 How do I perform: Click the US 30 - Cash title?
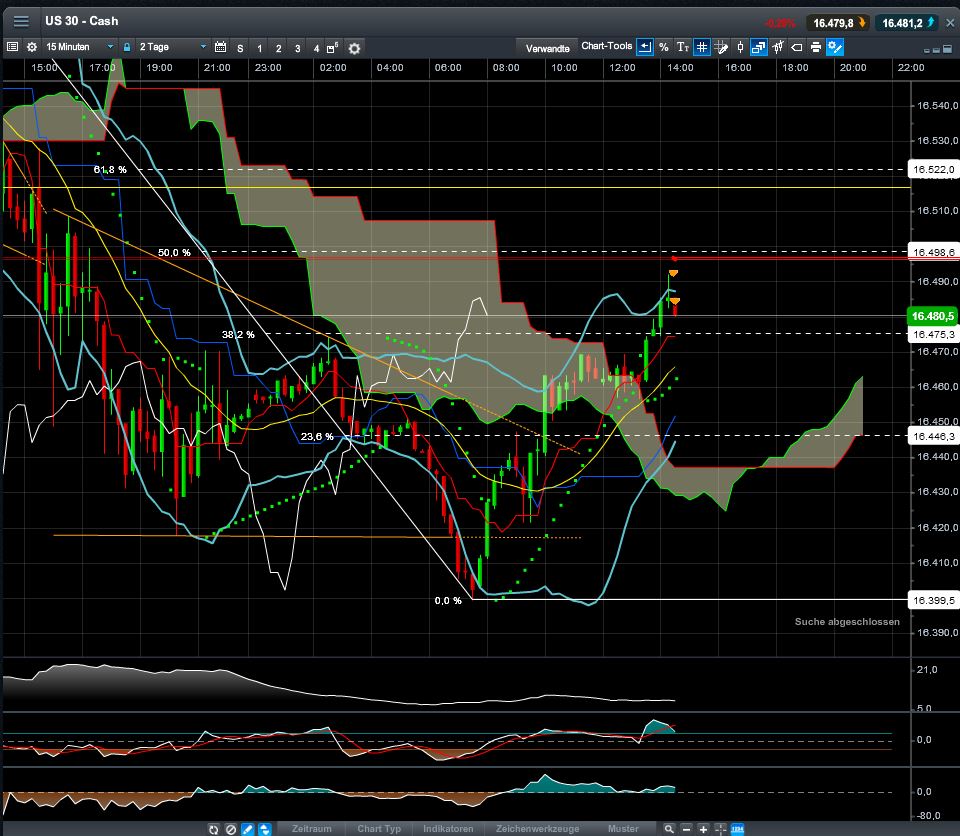point(81,21)
